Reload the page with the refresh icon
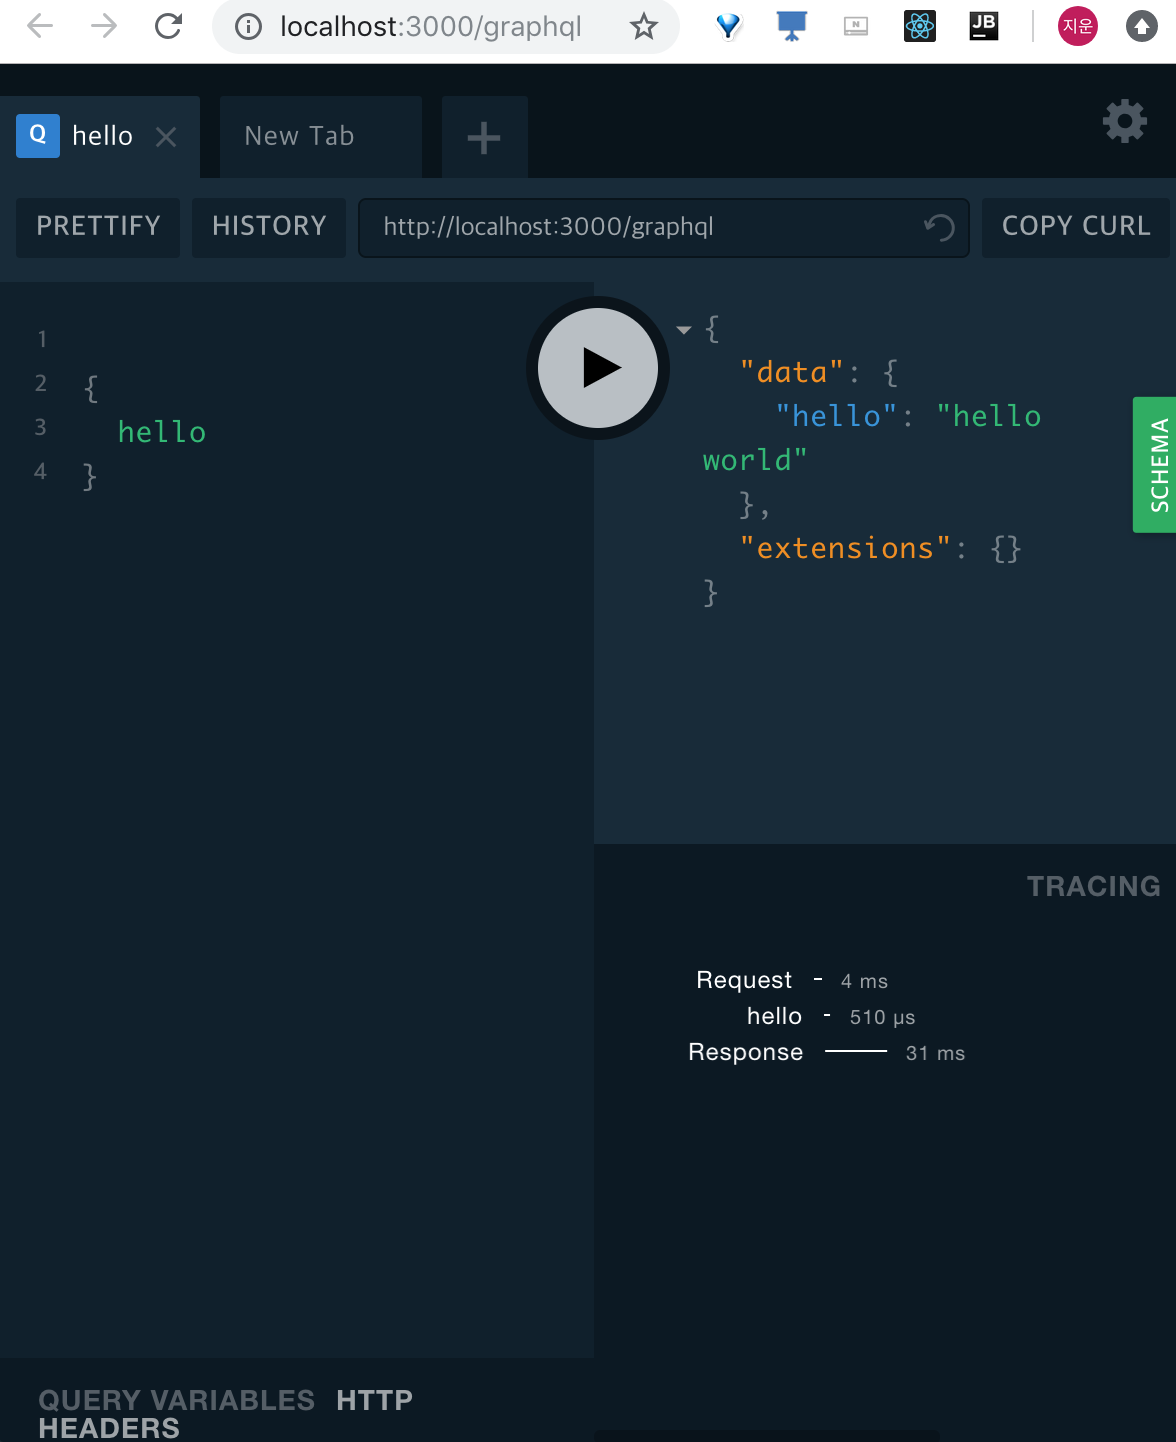1176x1442 pixels. tap(168, 27)
